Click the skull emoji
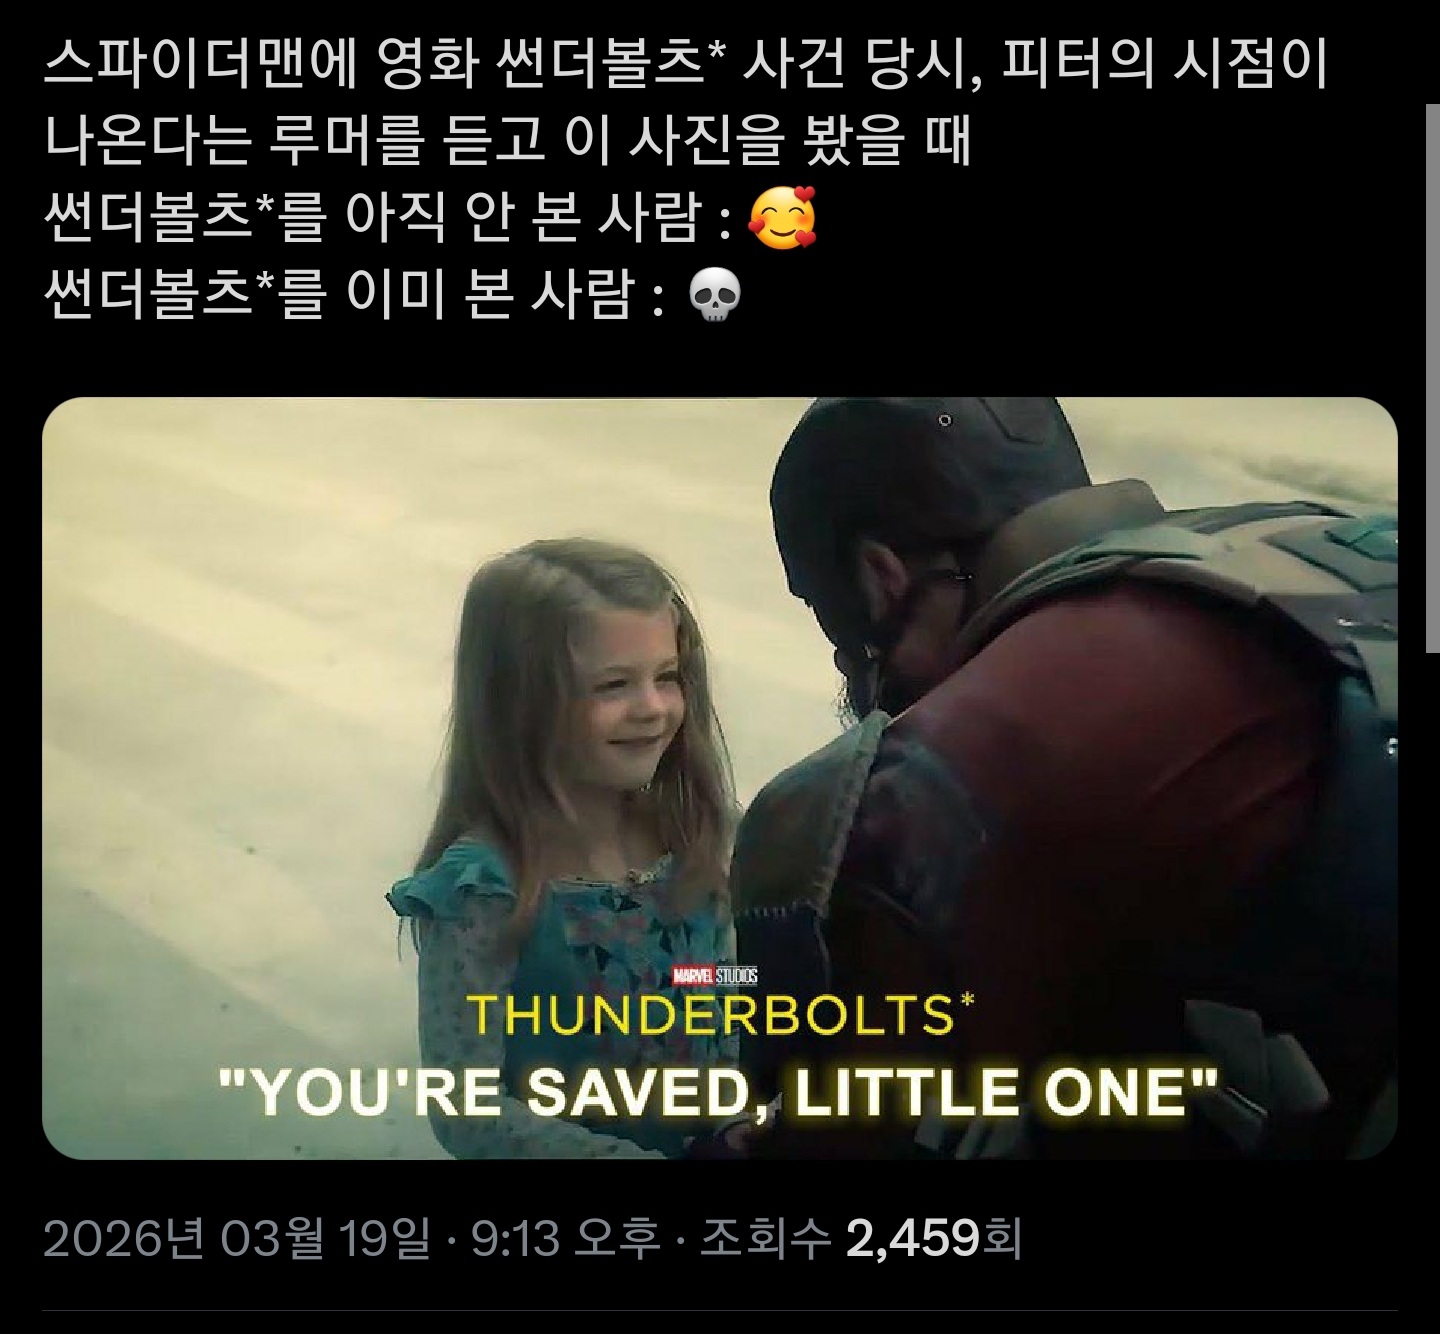Viewport: 1440px width, 1334px height. (715, 296)
